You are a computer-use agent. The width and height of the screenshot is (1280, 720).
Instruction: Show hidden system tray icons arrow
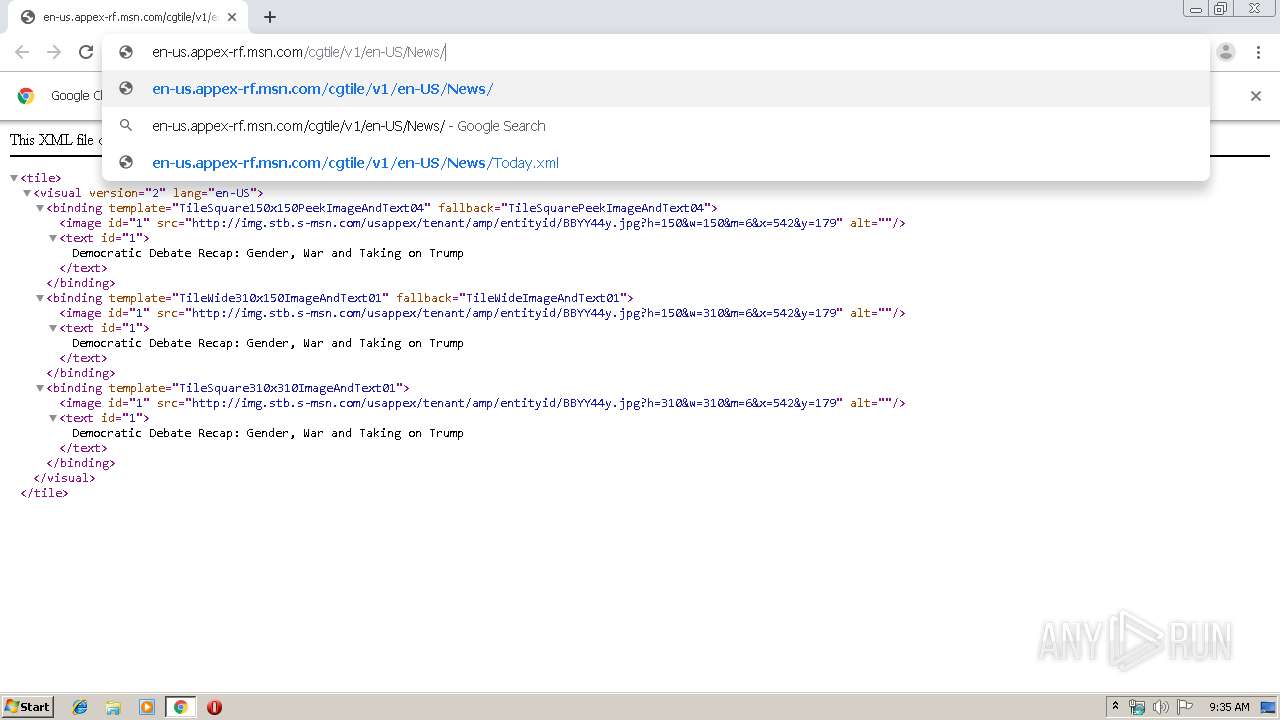coord(1115,707)
